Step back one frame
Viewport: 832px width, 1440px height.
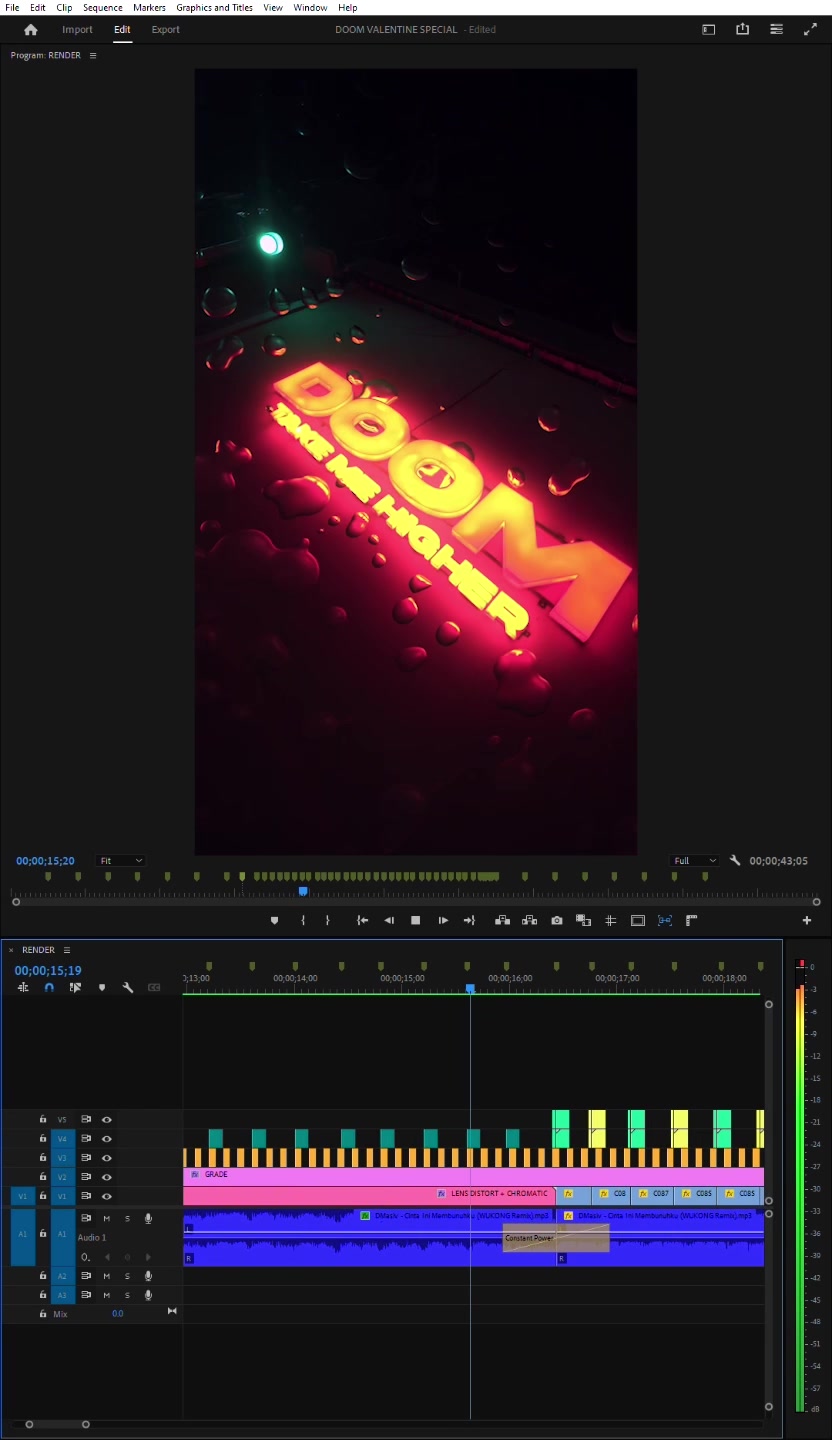point(389,921)
